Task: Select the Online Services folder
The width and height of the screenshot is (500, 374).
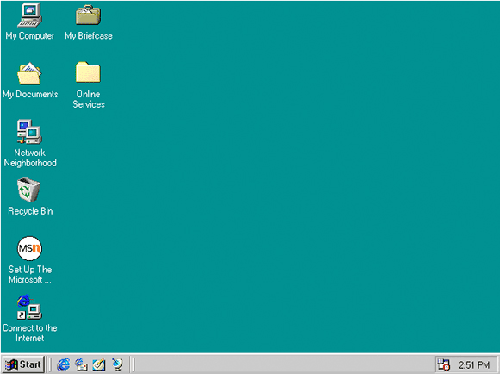Action: click(88, 72)
